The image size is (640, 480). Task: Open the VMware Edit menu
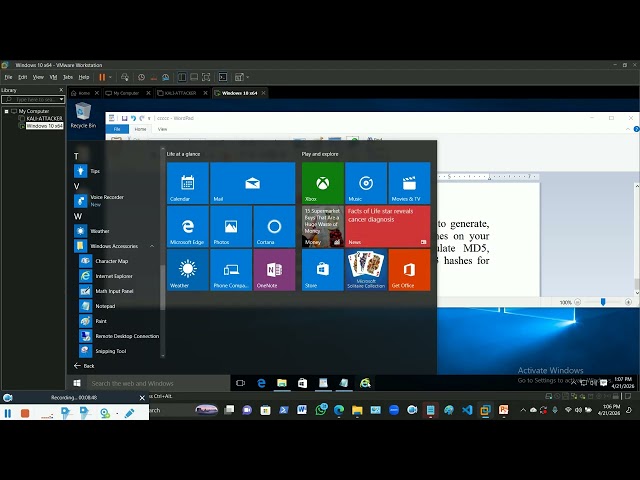[22, 77]
